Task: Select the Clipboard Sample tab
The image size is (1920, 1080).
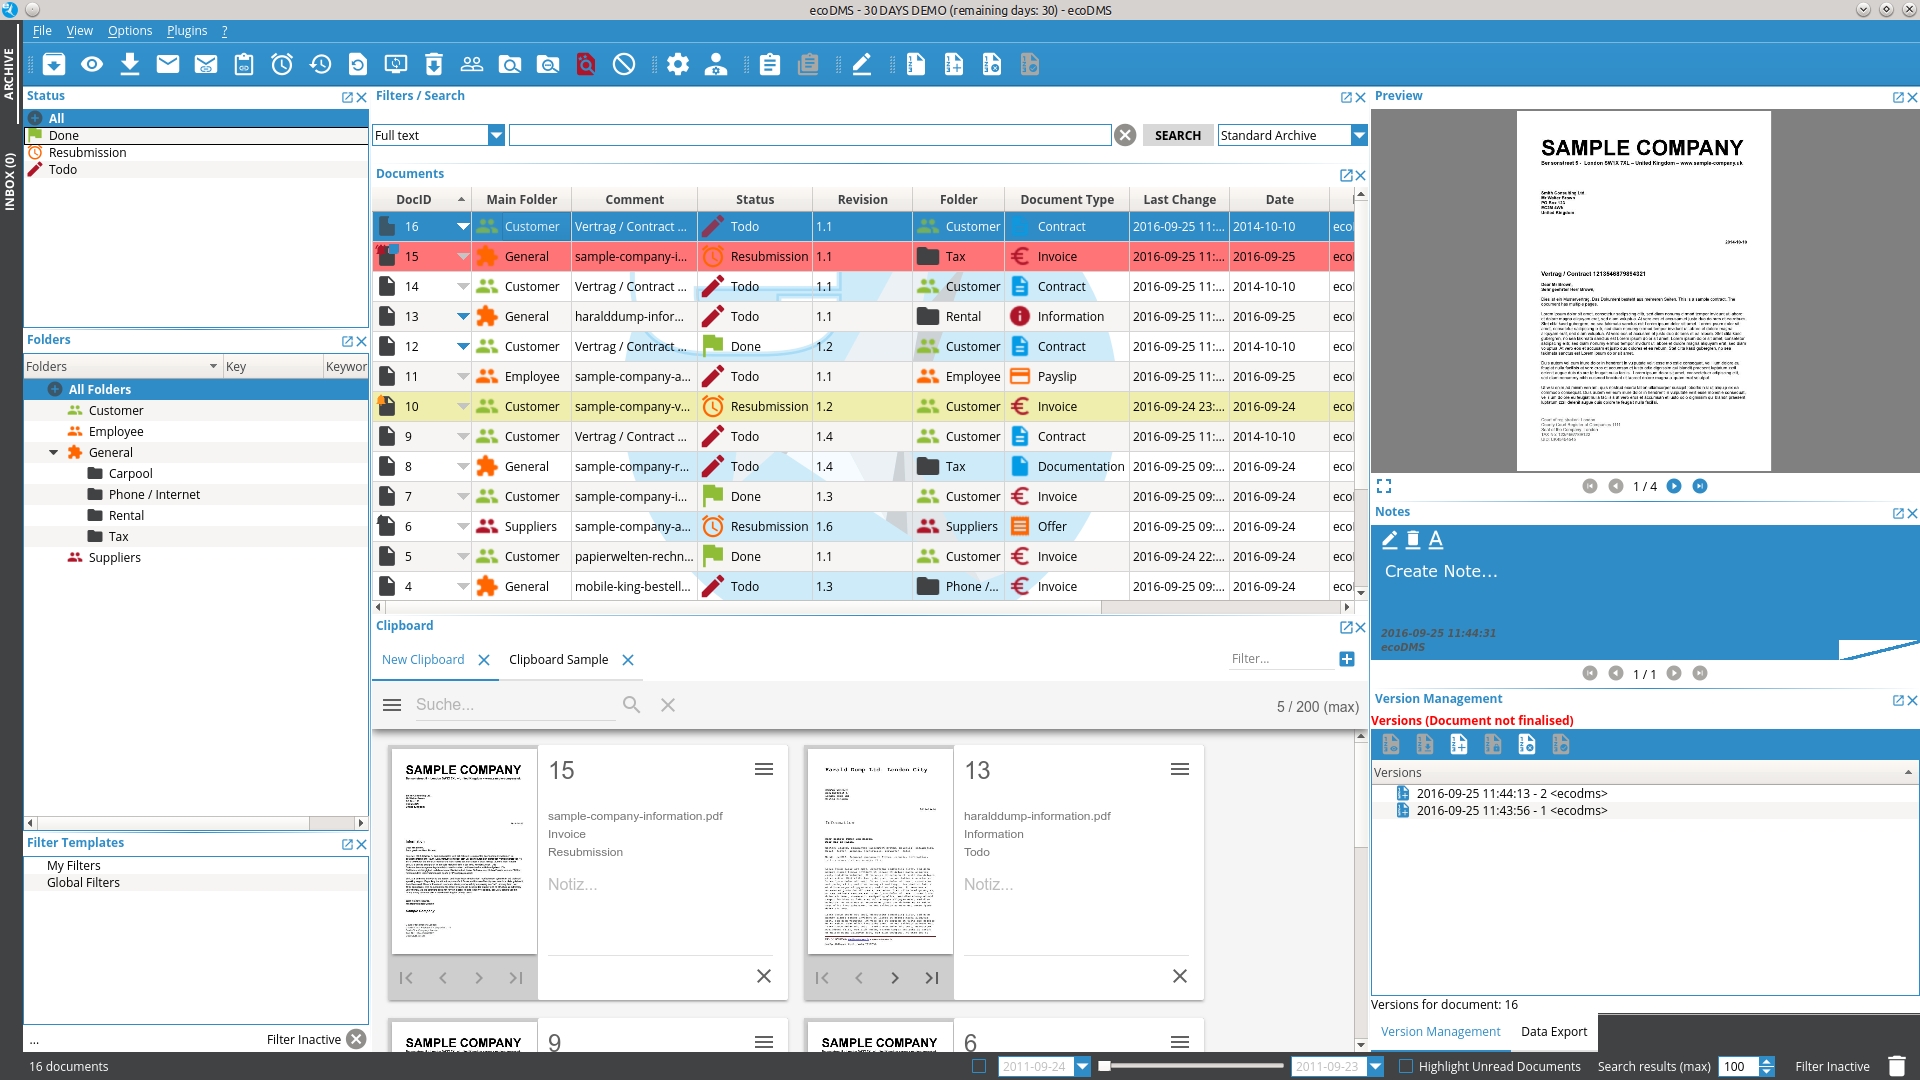Action: click(558, 659)
